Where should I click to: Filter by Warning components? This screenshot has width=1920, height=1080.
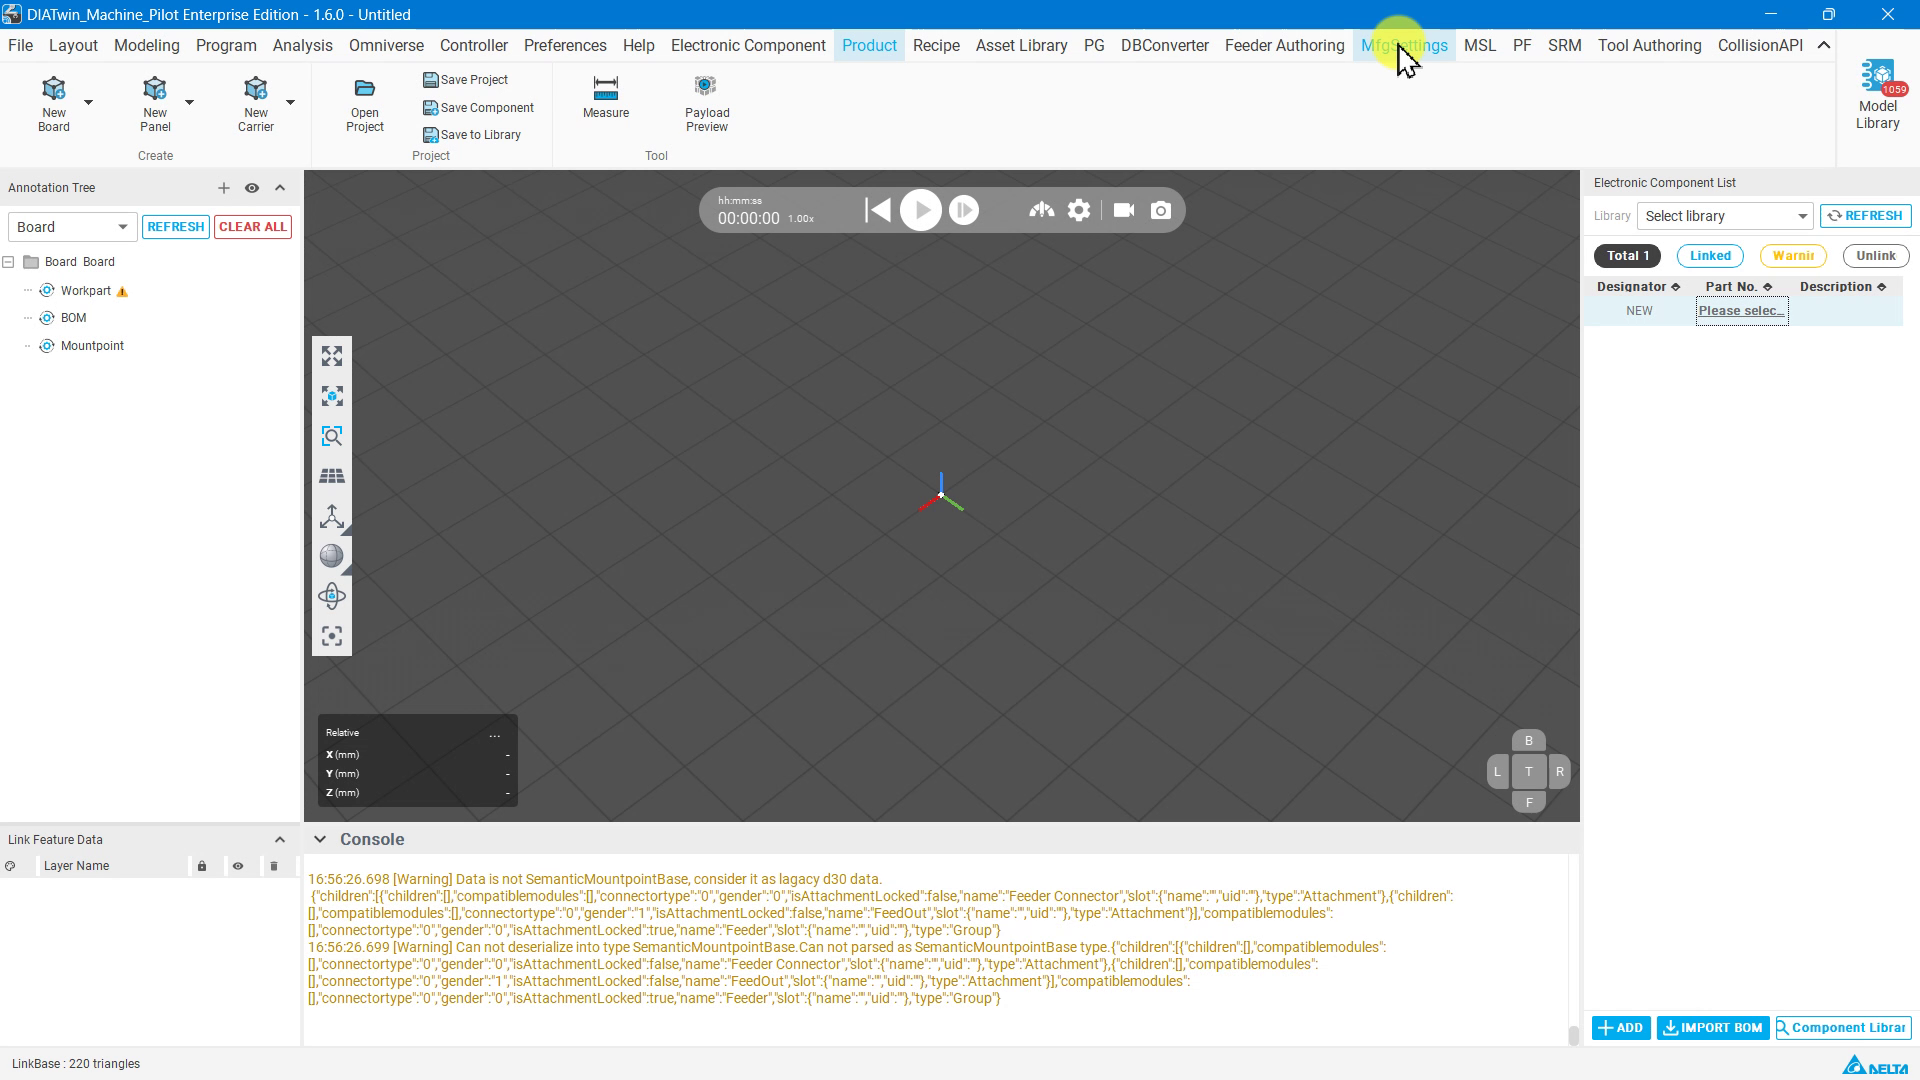click(1793, 256)
